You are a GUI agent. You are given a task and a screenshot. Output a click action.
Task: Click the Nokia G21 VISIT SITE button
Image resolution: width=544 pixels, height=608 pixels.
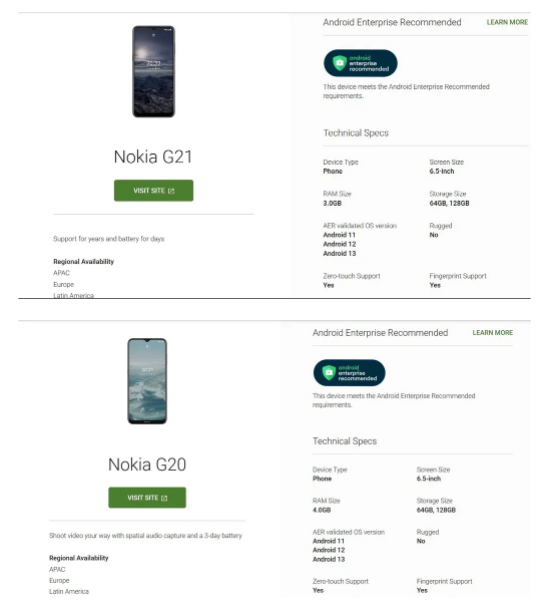(x=154, y=190)
